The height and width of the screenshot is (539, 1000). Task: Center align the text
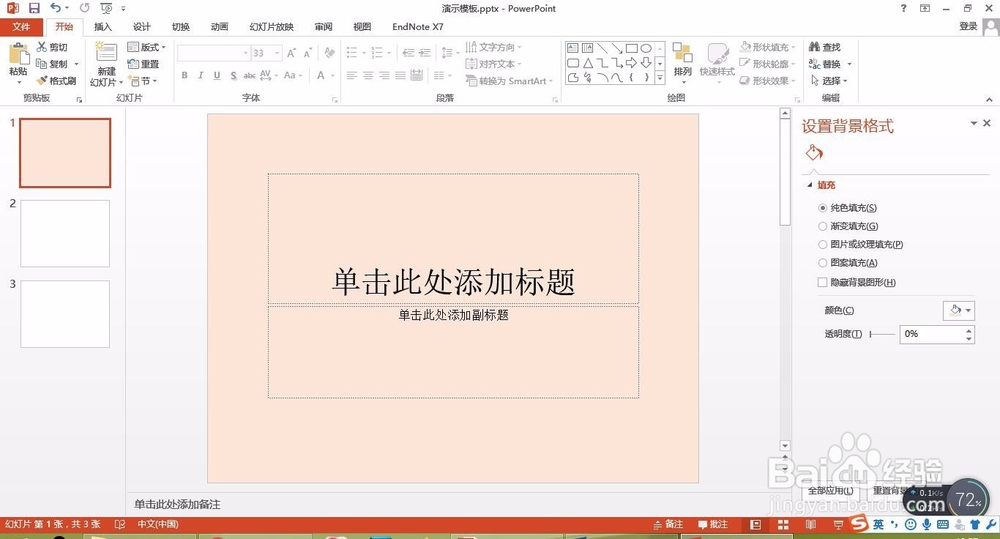pyautogui.click(x=368, y=75)
